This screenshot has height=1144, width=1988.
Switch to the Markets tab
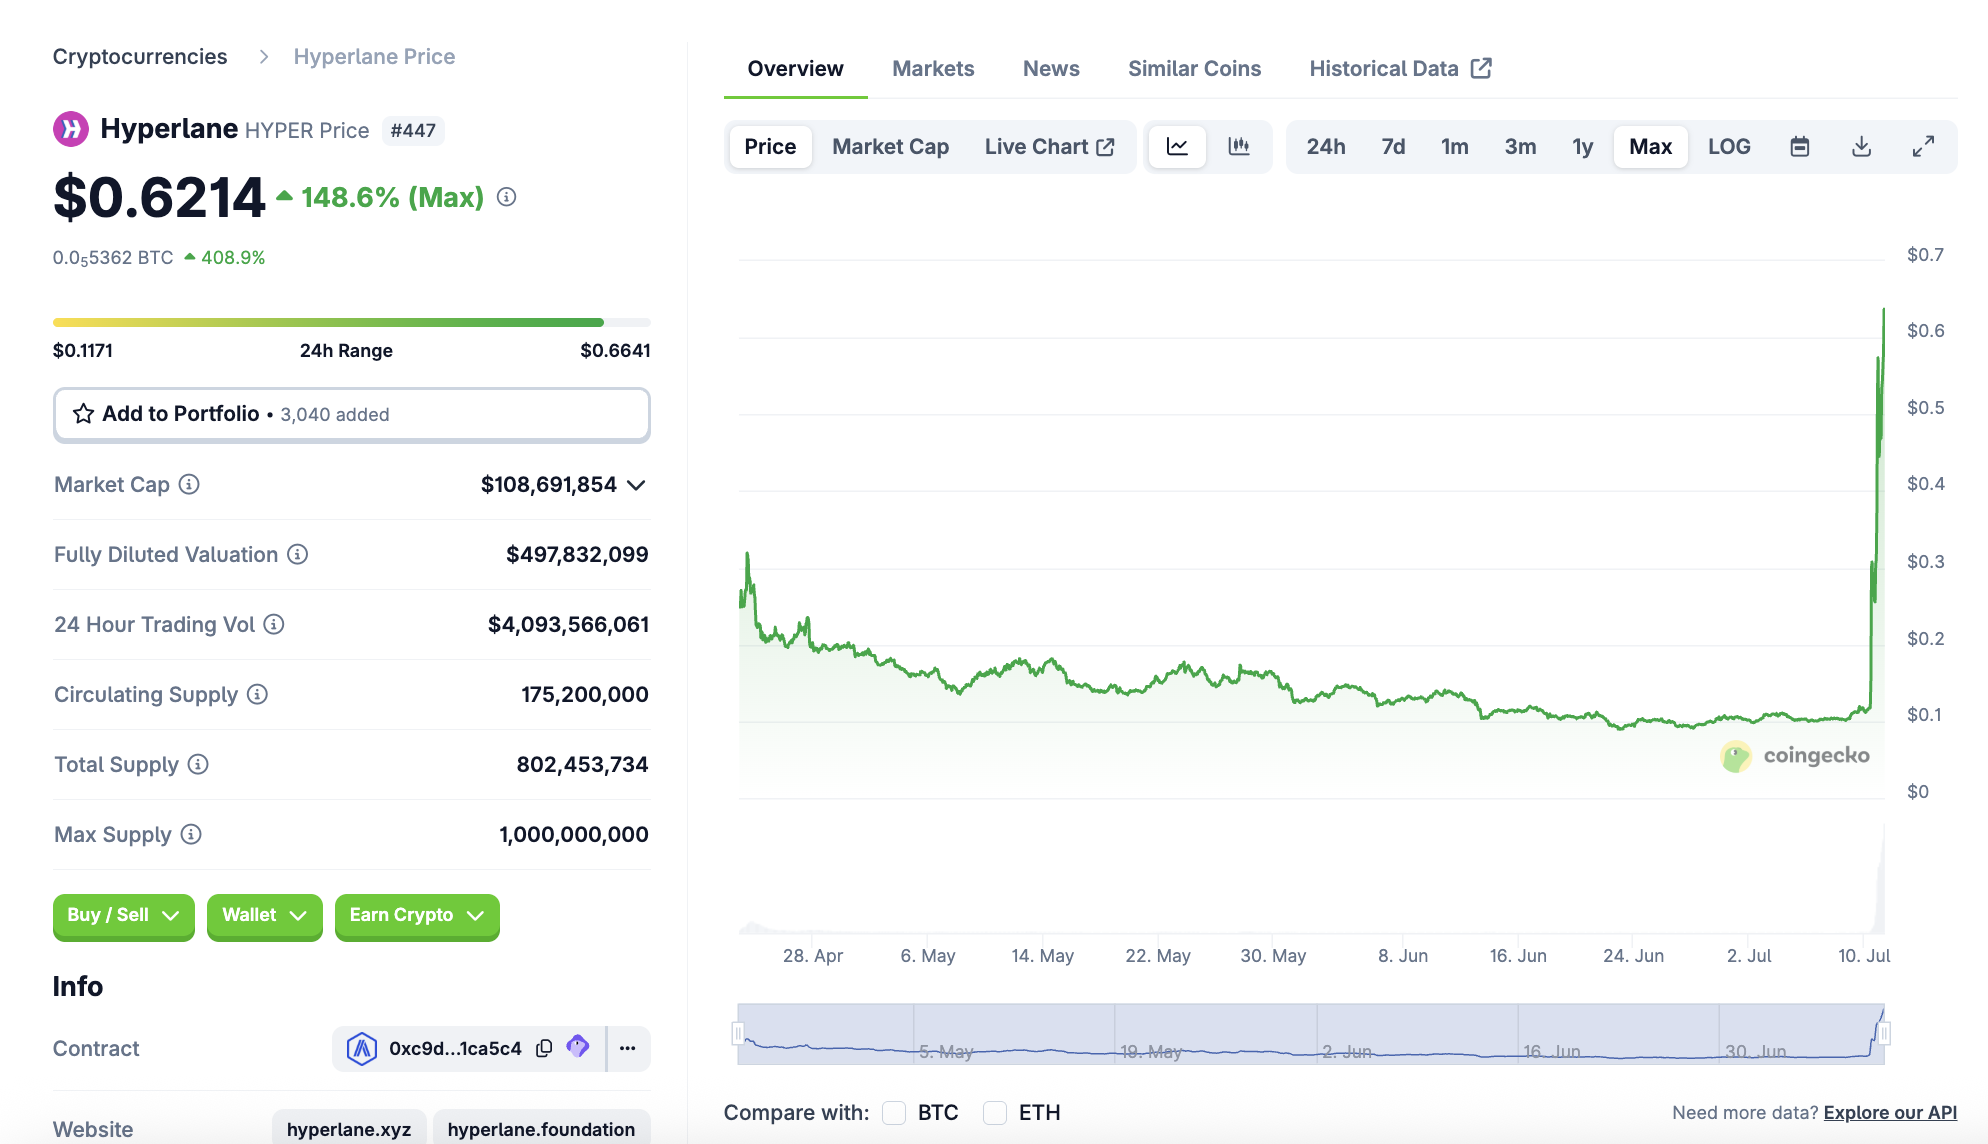[932, 68]
